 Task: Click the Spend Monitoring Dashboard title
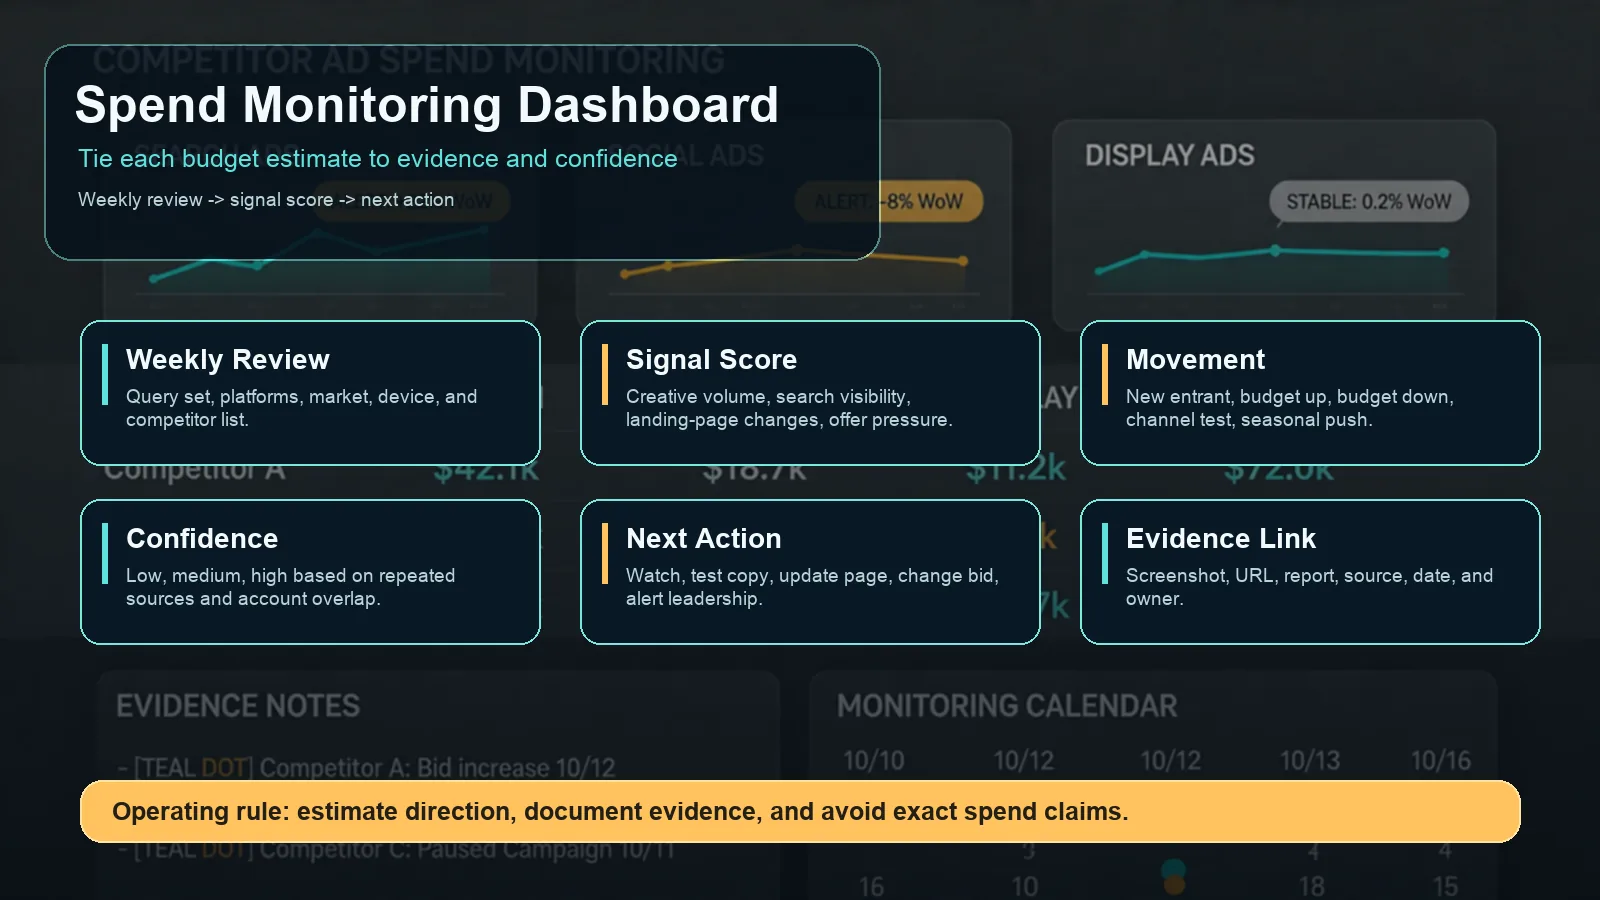point(426,105)
